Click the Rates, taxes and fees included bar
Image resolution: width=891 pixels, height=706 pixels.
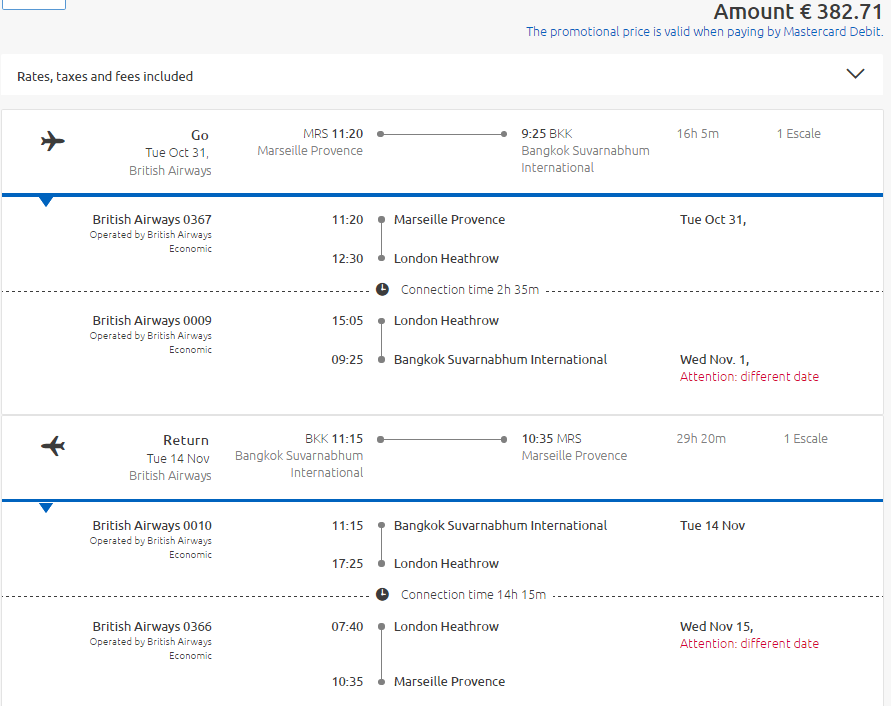tap(442, 74)
